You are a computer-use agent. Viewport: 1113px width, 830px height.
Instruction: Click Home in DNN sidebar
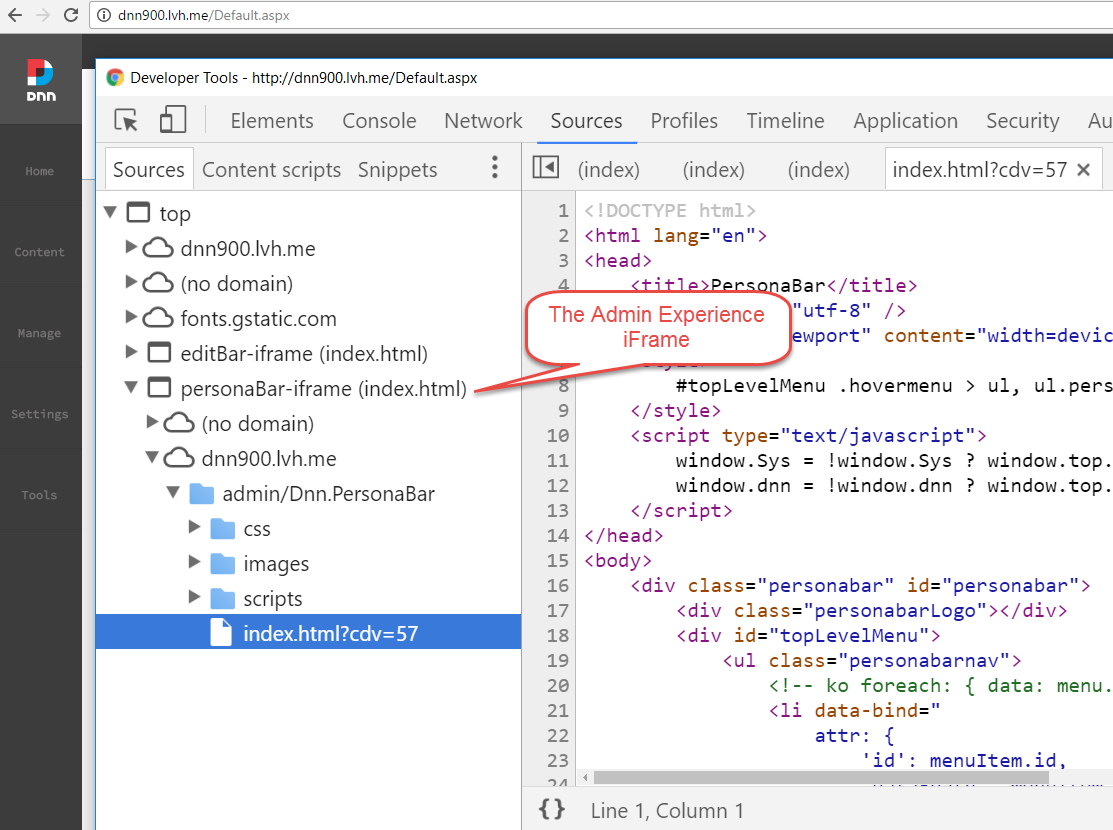coord(40,171)
